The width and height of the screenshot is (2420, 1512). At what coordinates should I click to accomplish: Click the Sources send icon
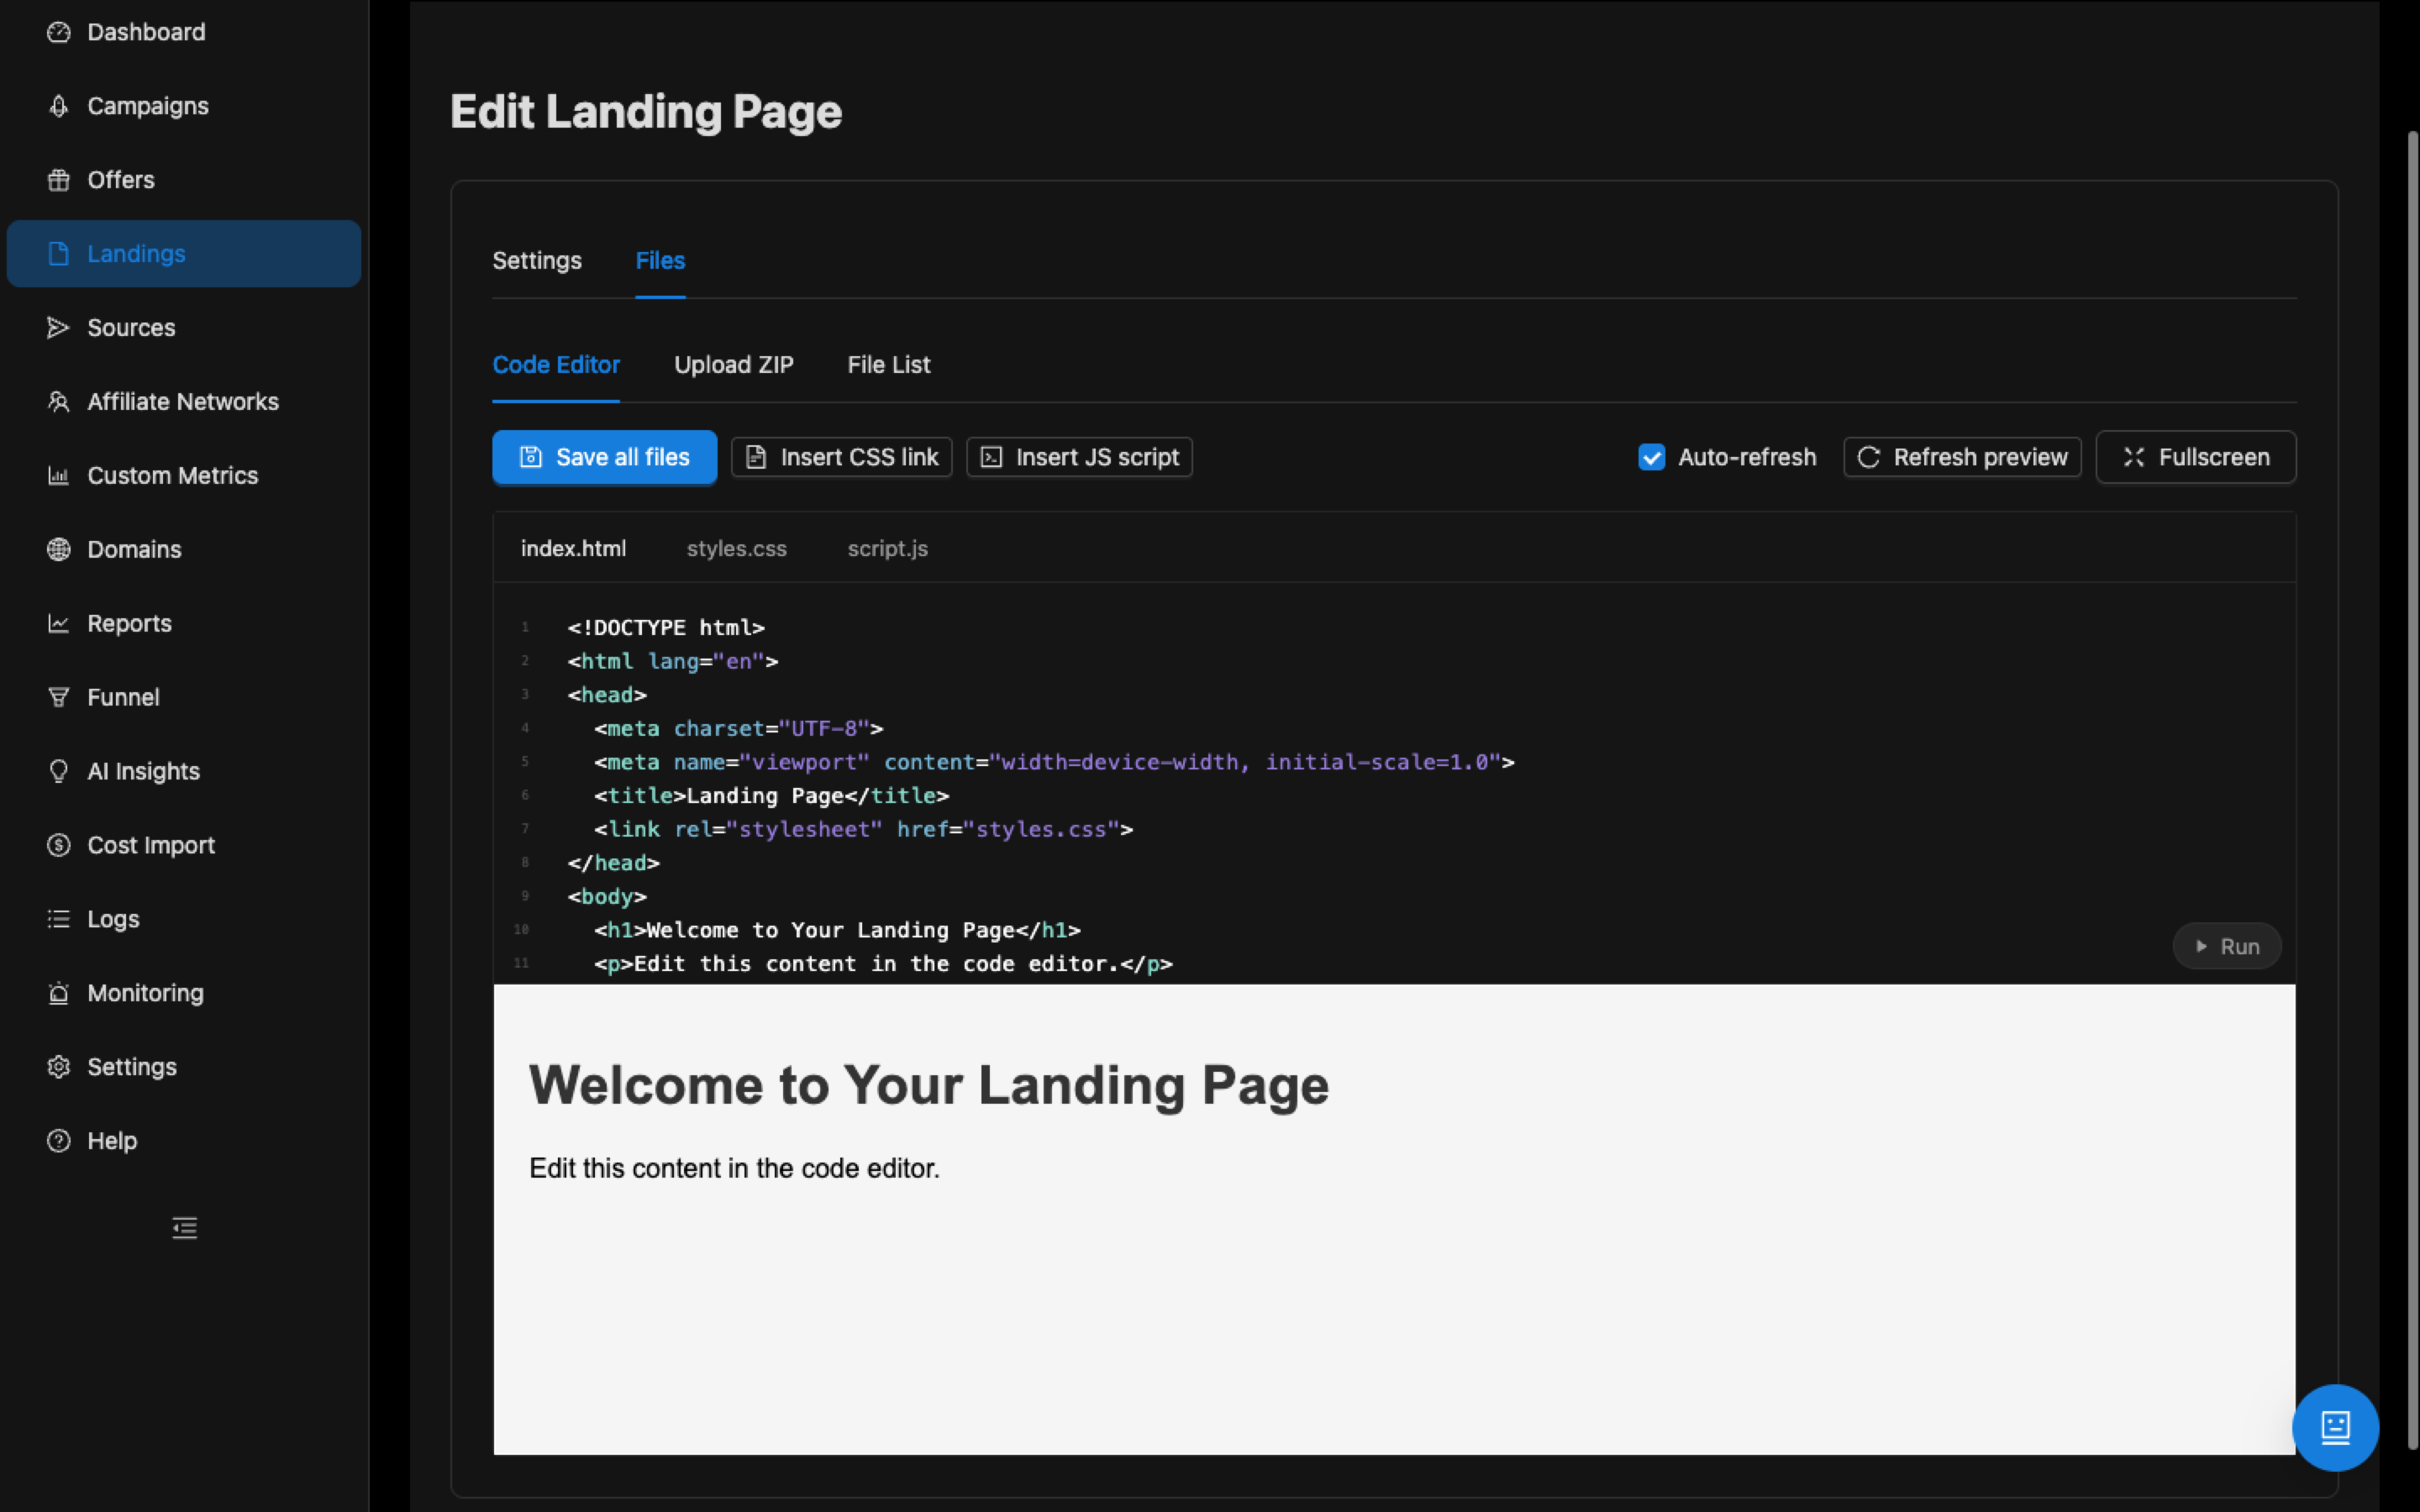59,328
